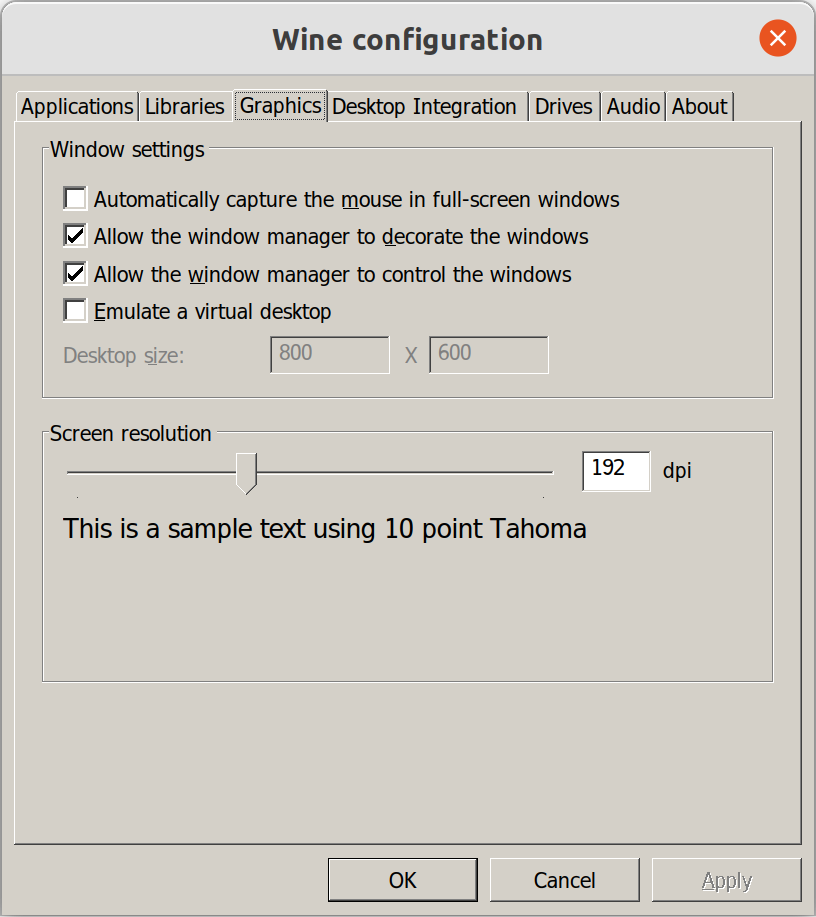Go to the Desktop Integration tab
The image size is (816, 917).
426,107
